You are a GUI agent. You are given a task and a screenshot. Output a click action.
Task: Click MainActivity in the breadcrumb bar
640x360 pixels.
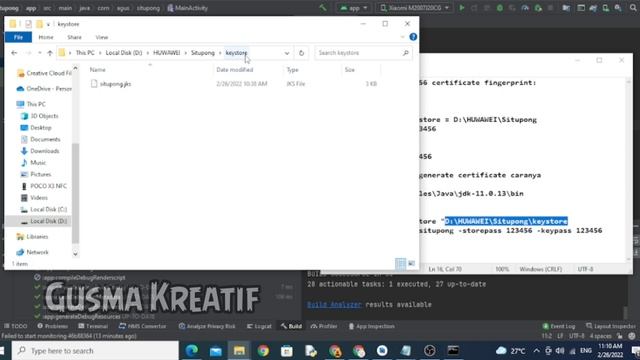click(187, 8)
